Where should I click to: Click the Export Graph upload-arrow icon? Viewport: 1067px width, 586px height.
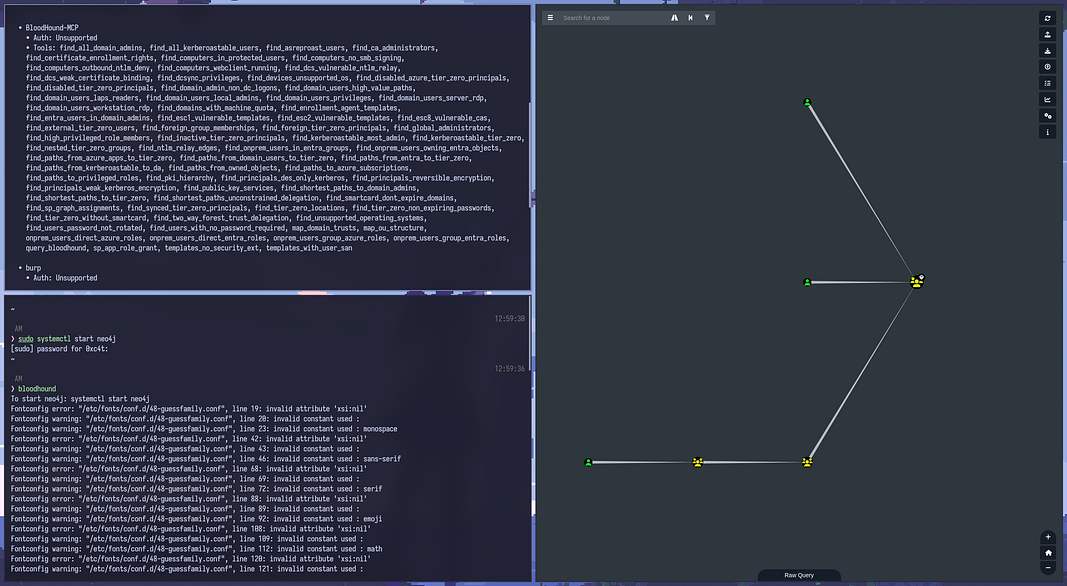pos(1047,35)
